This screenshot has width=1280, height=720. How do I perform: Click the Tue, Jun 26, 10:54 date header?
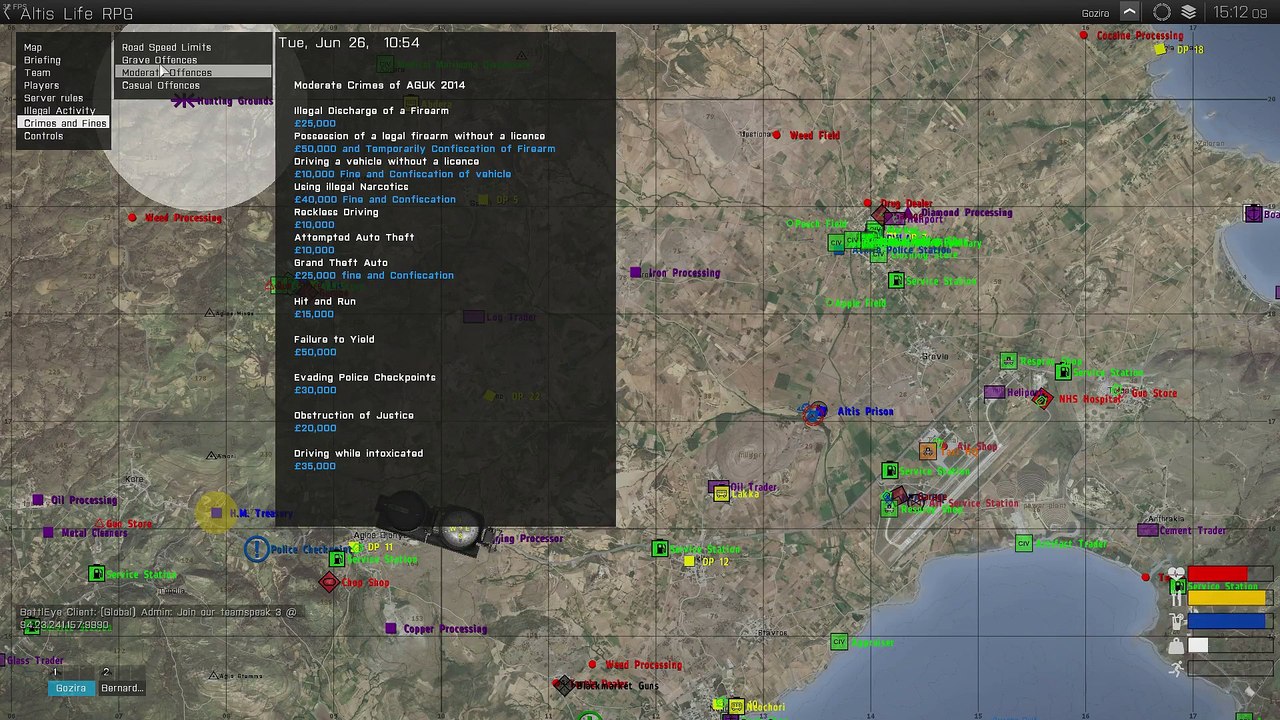348,43
